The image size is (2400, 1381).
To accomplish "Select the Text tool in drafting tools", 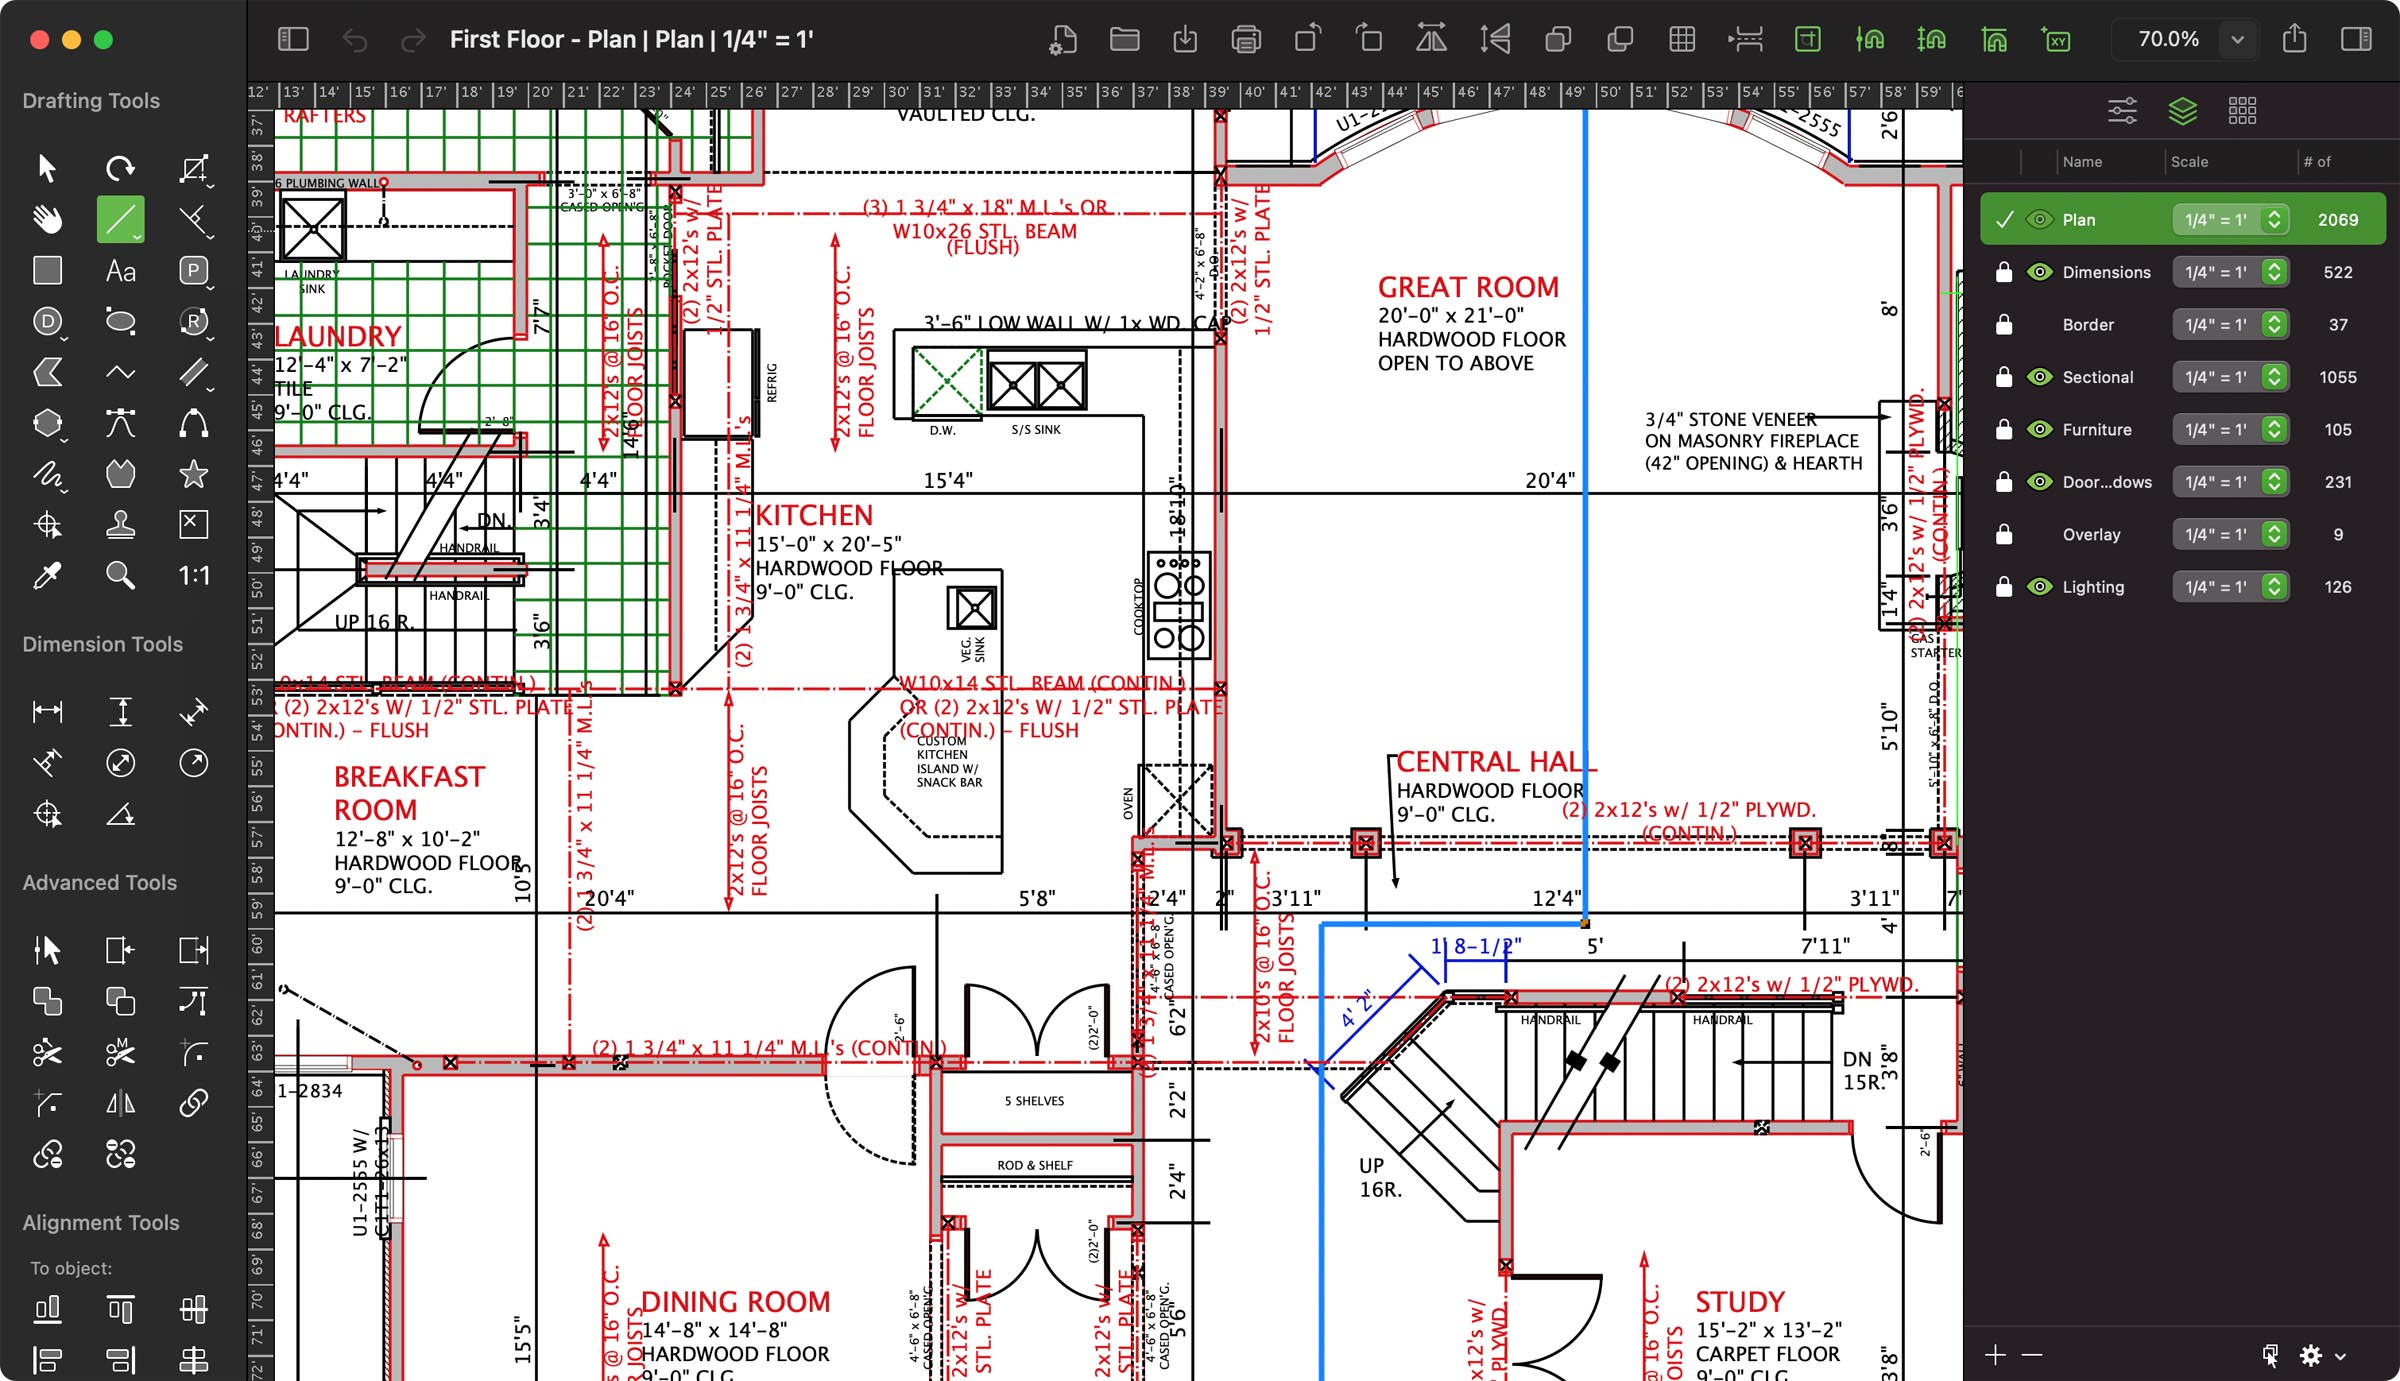I will coord(120,270).
